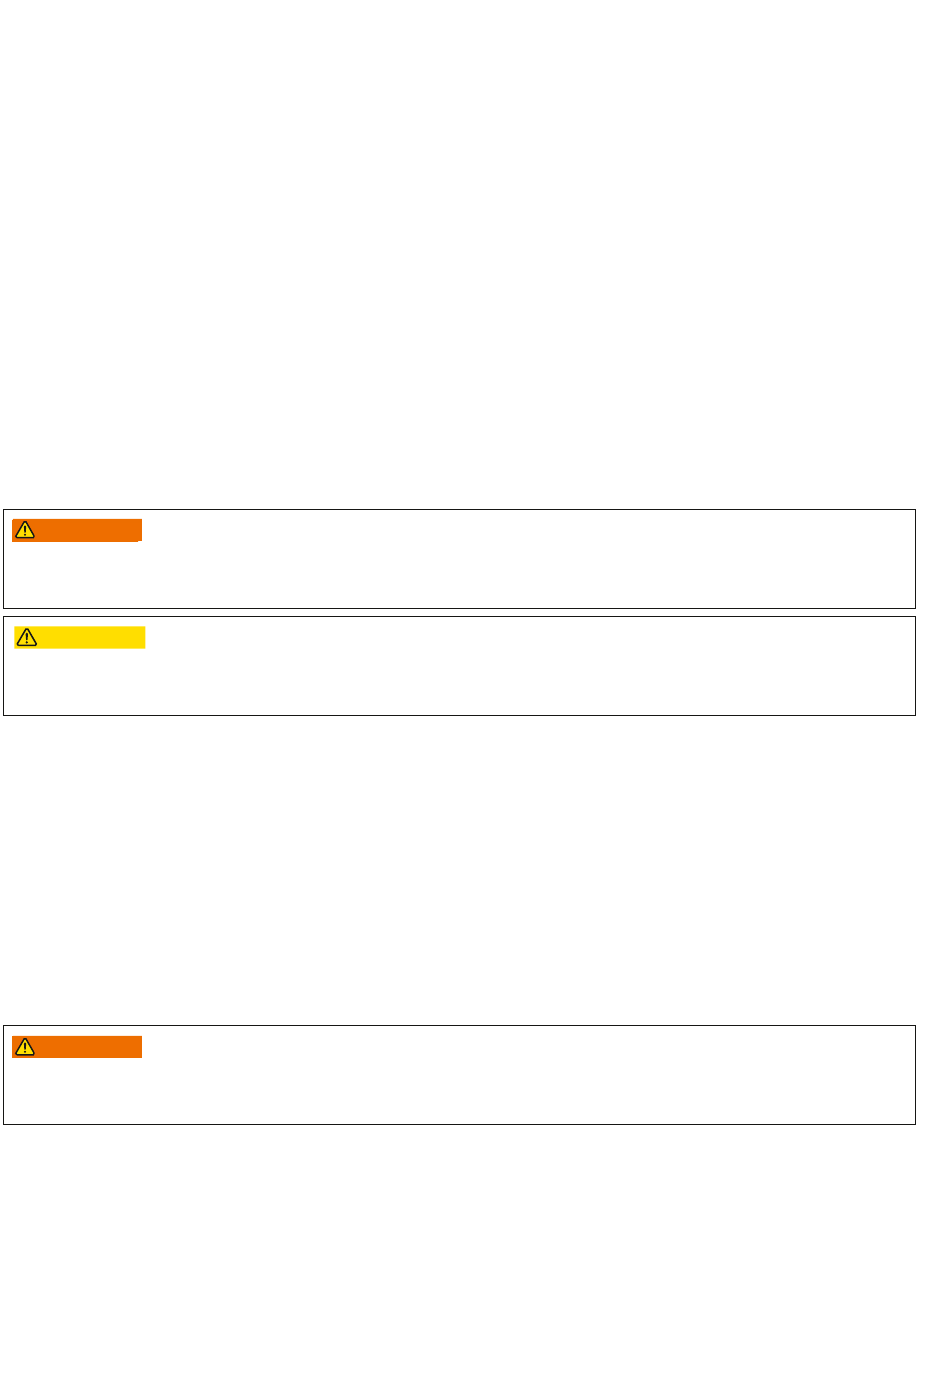Click the blank page area below the last notice box

475,1258
